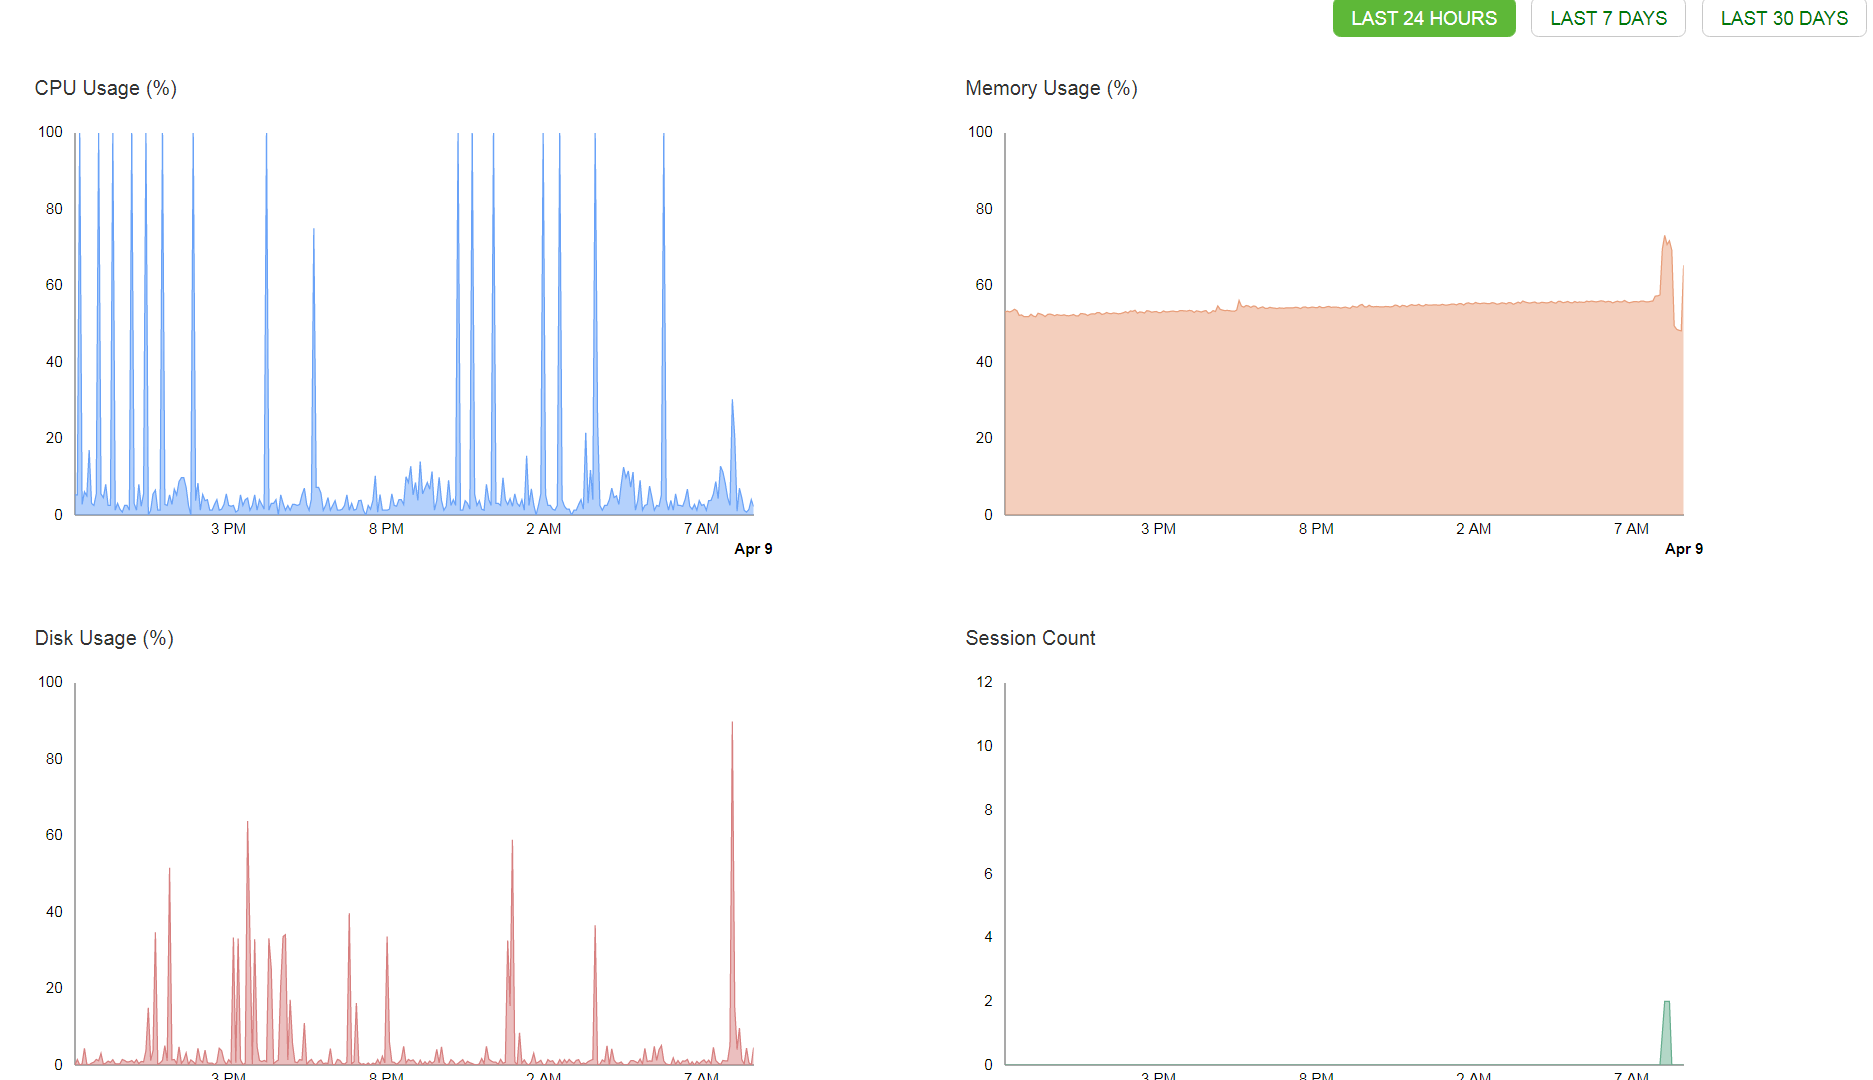Click the 80 label on the Memory Usage y-axis
The height and width of the screenshot is (1080, 1873).
click(x=984, y=209)
